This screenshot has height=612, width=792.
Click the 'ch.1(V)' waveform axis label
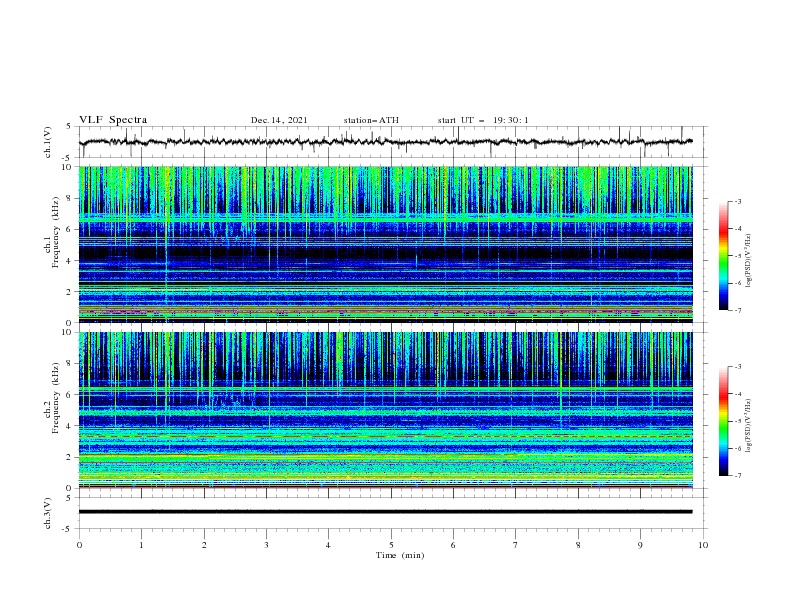pyautogui.click(x=47, y=142)
